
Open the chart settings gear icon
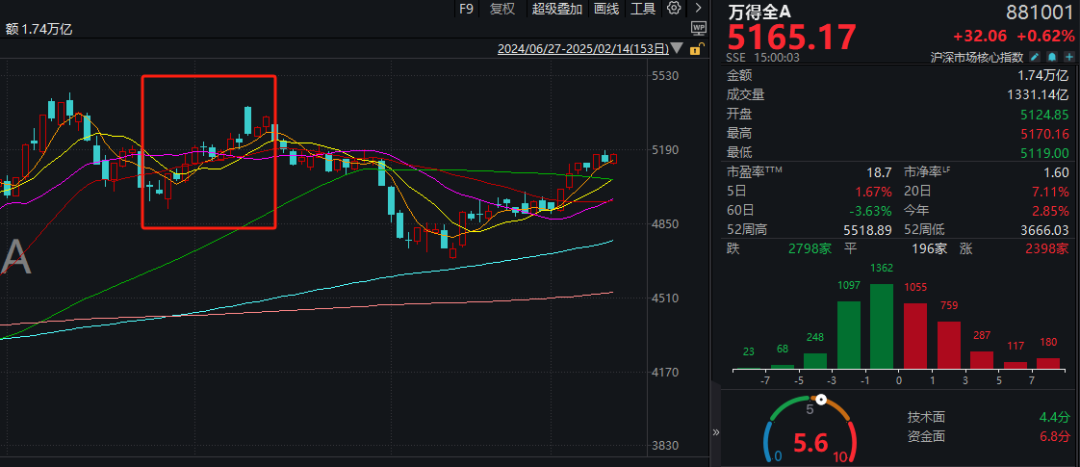[x=673, y=8]
